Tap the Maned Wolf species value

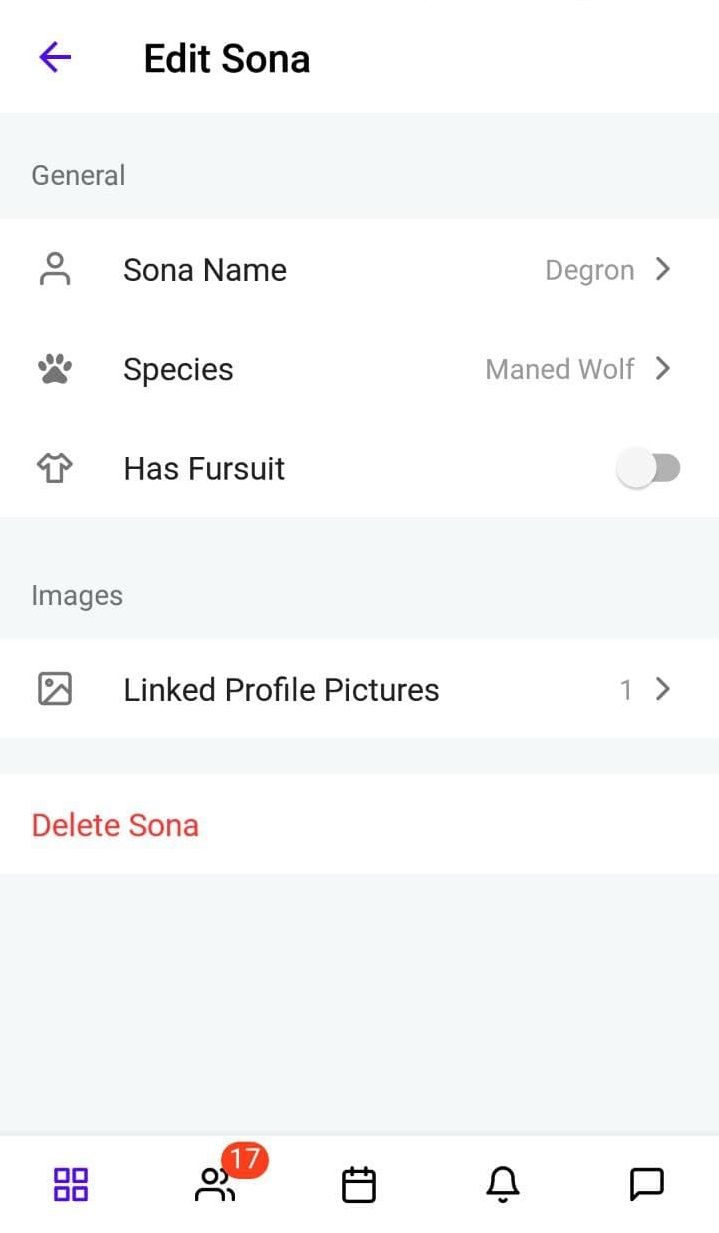point(559,370)
